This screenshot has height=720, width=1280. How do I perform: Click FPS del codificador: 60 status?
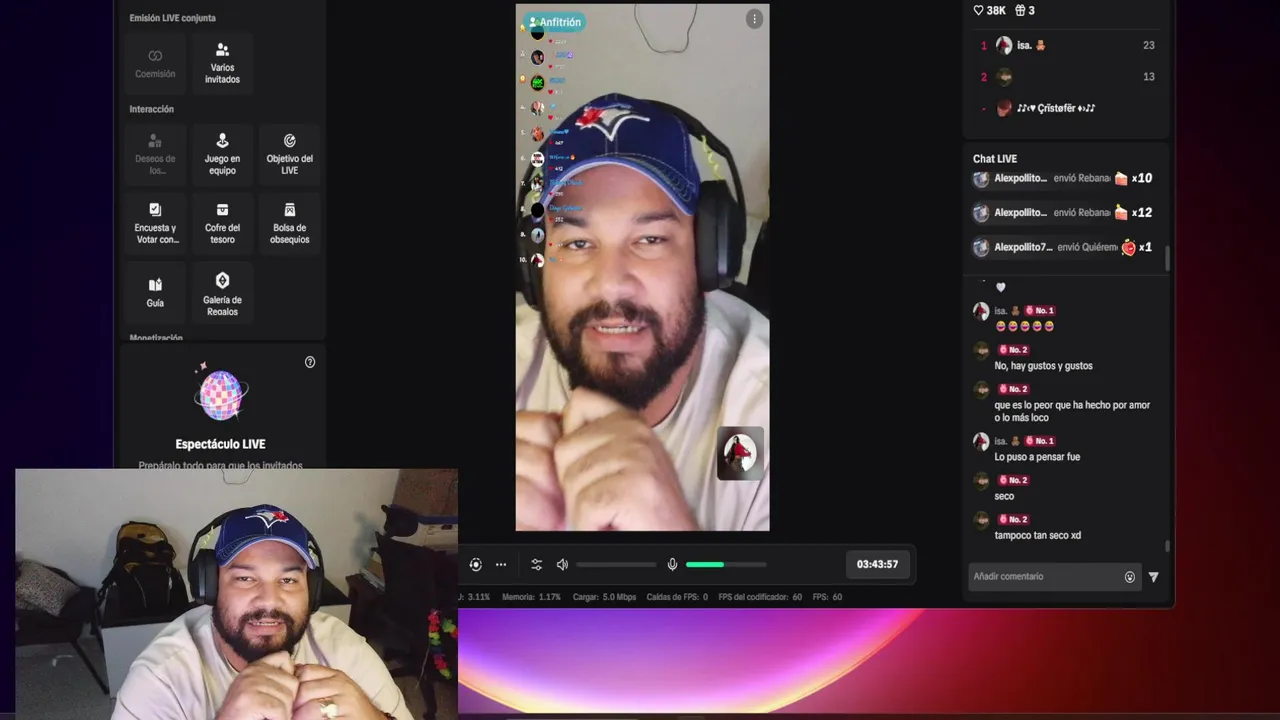760,597
